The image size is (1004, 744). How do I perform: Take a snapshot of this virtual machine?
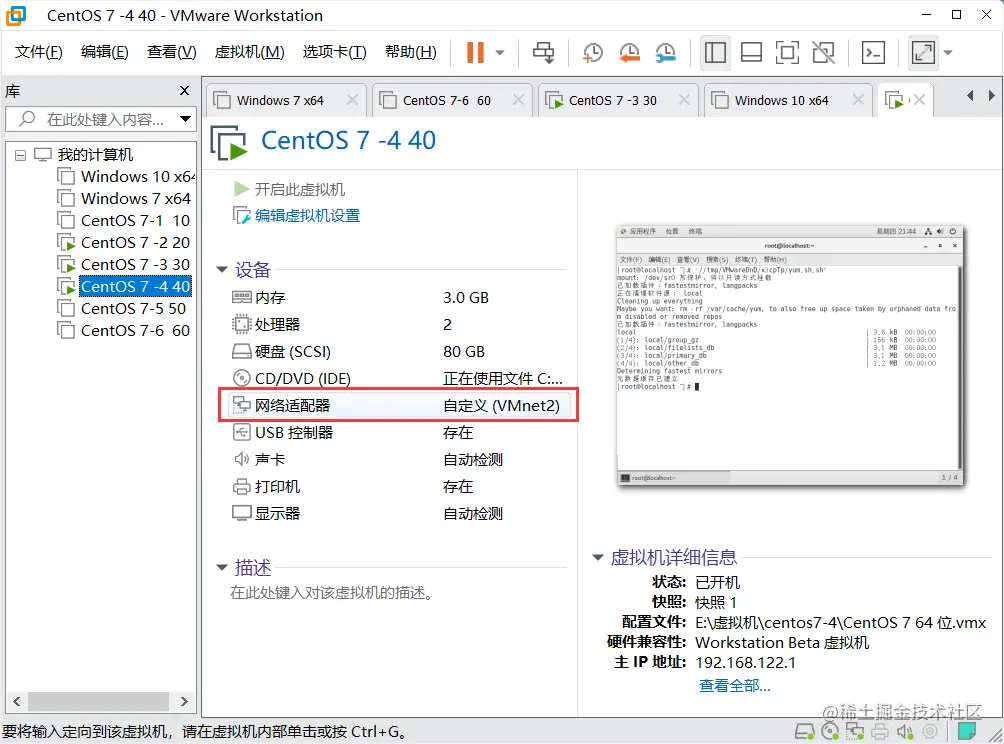(x=592, y=52)
